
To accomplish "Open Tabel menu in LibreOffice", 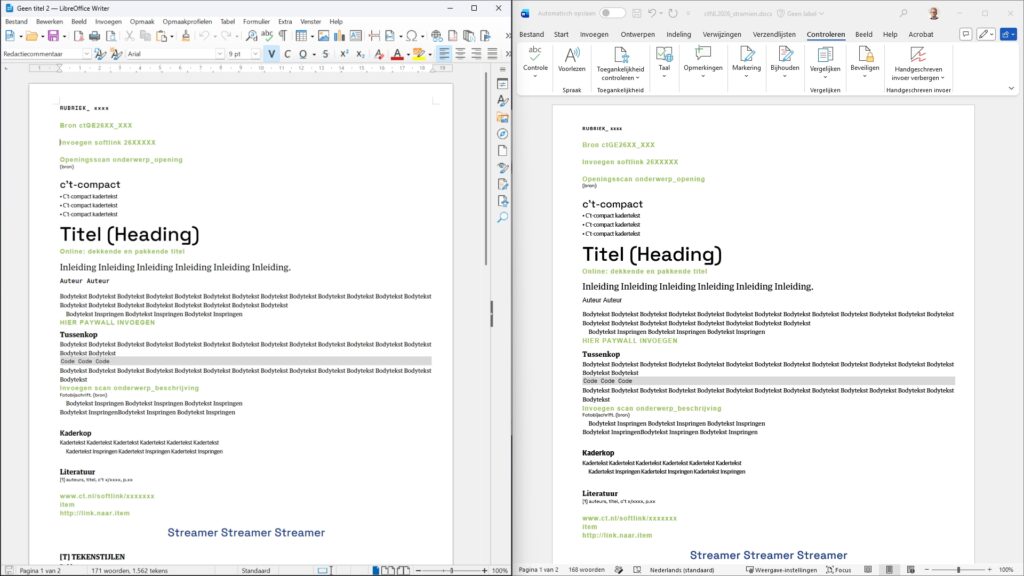I will (227, 22).
